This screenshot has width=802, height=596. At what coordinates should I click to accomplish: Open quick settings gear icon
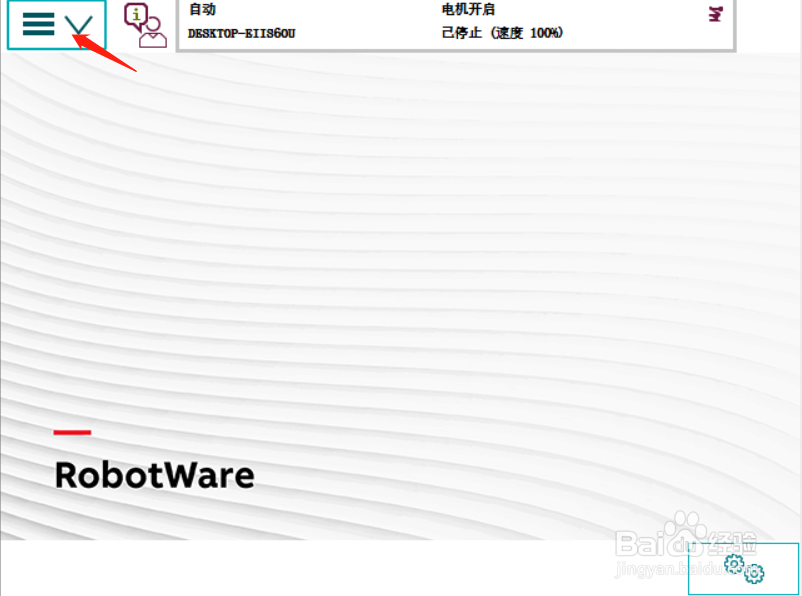tap(743, 568)
